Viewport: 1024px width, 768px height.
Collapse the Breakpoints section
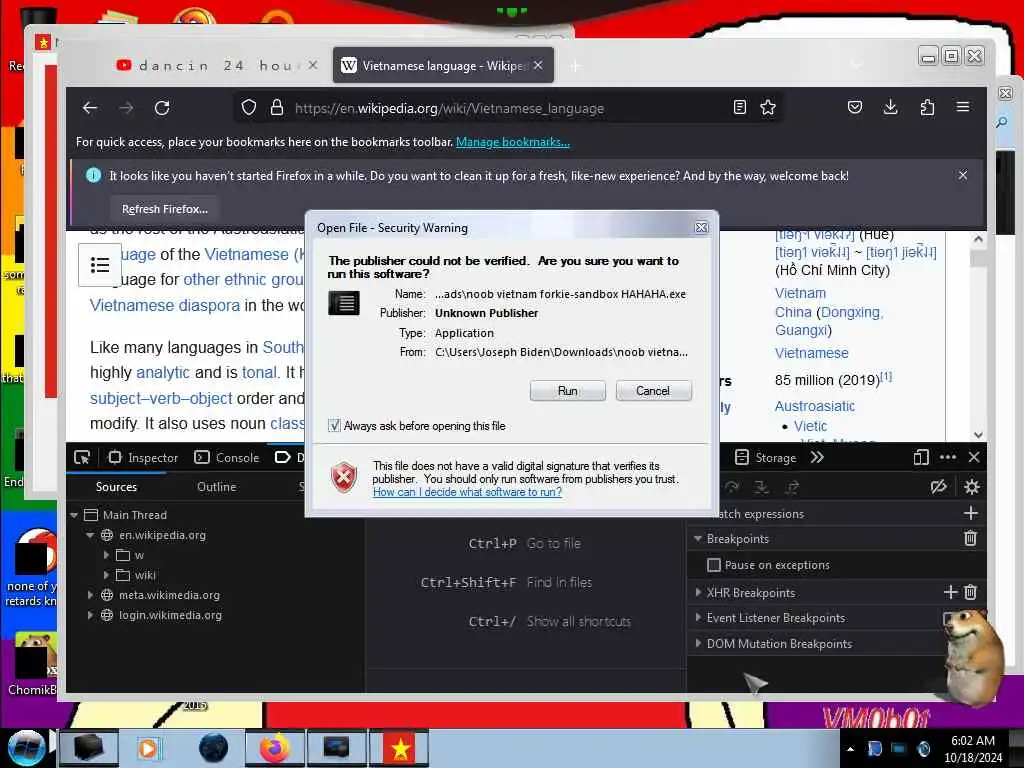point(697,539)
